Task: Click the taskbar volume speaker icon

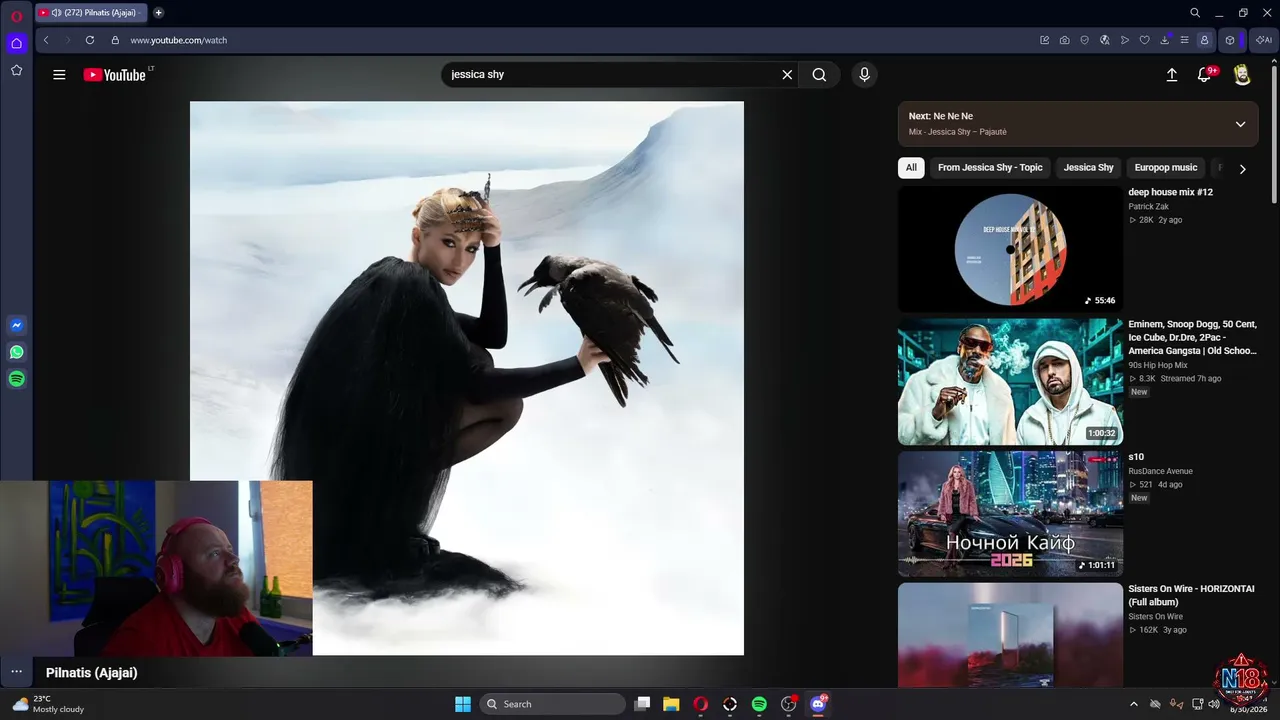Action: (x=1214, y=704)
